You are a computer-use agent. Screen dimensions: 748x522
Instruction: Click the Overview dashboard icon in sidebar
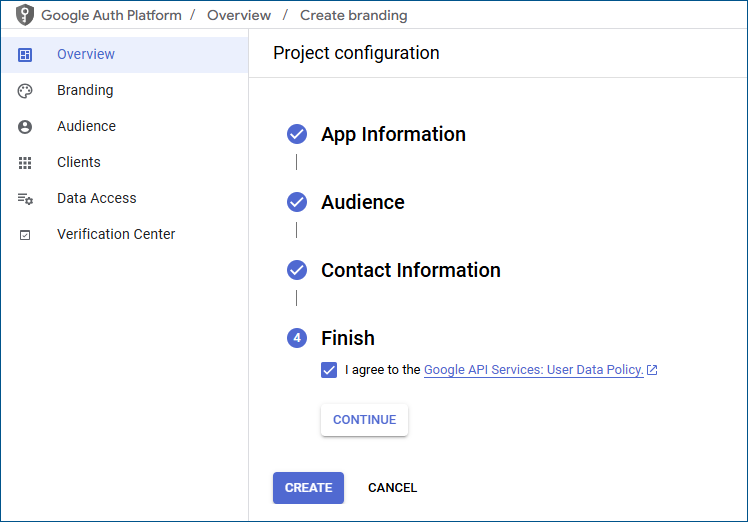(x=25, y=55)
